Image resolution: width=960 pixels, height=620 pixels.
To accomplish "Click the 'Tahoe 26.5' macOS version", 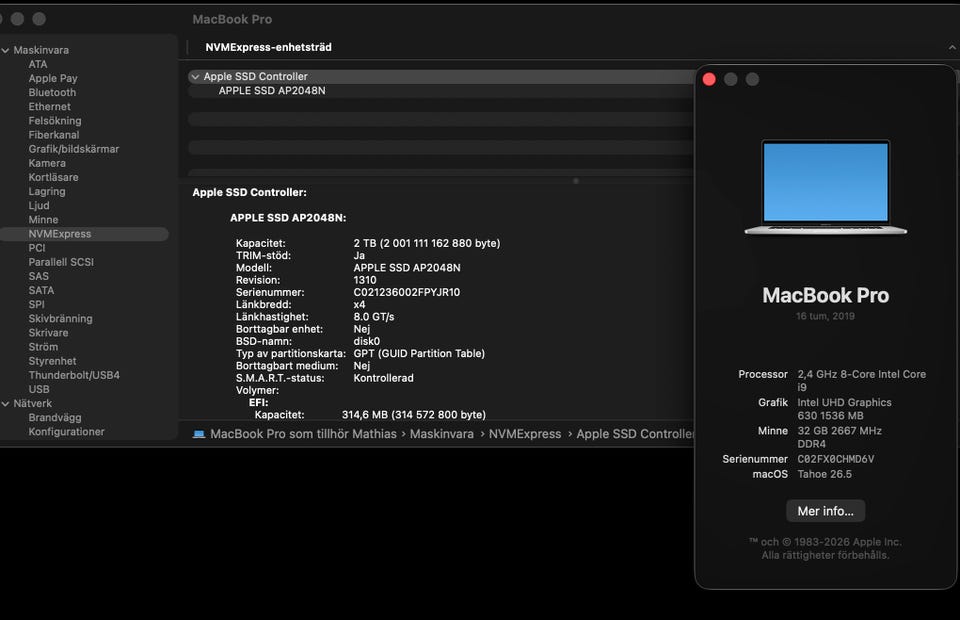I will 824,474.
